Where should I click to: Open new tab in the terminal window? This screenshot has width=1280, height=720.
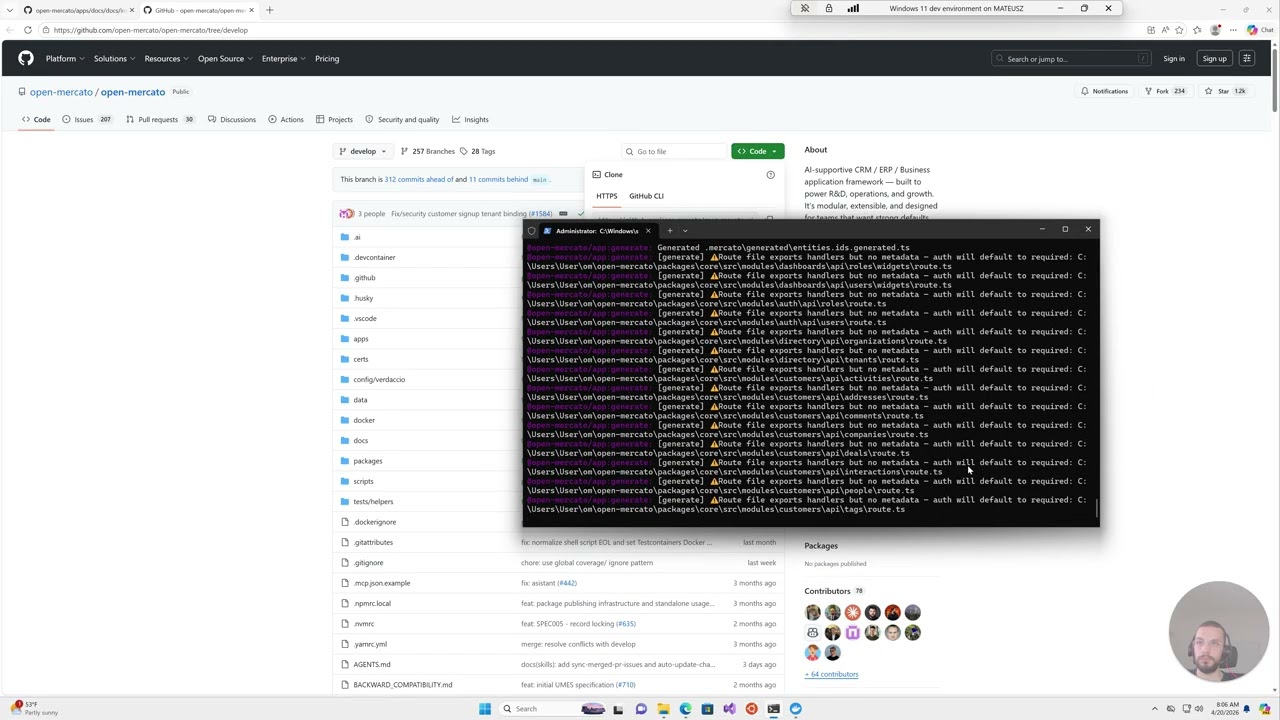670,231
